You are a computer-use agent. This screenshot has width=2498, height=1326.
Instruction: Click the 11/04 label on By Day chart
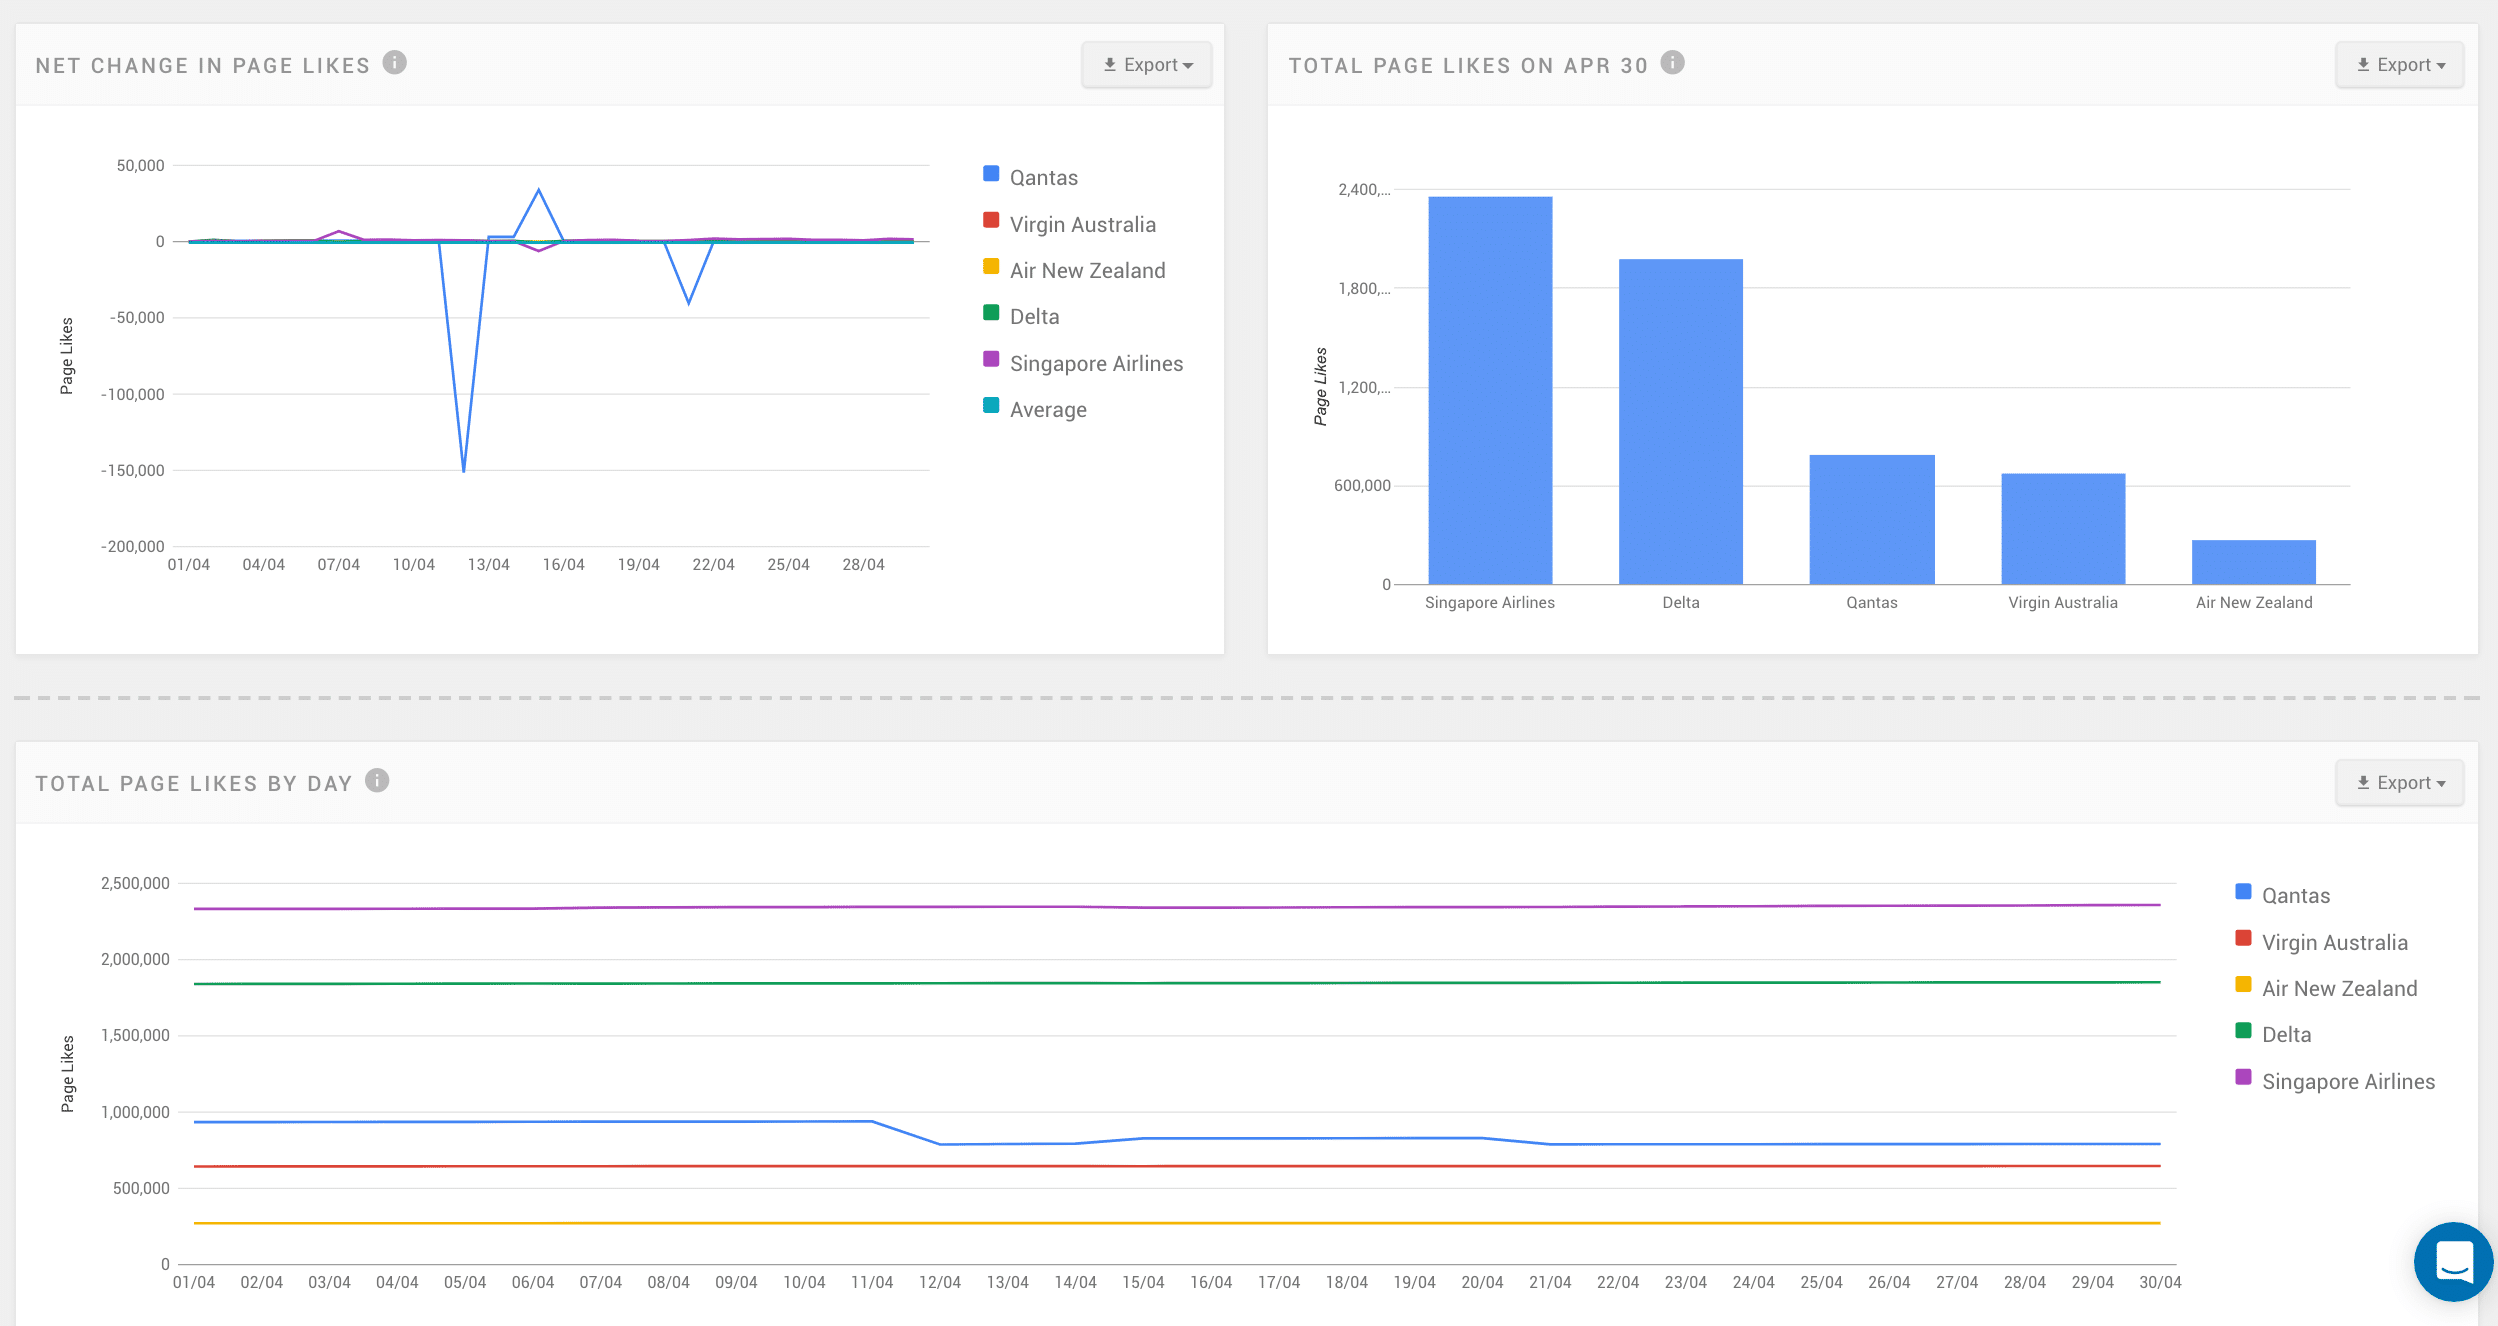tap(872, 1283)
